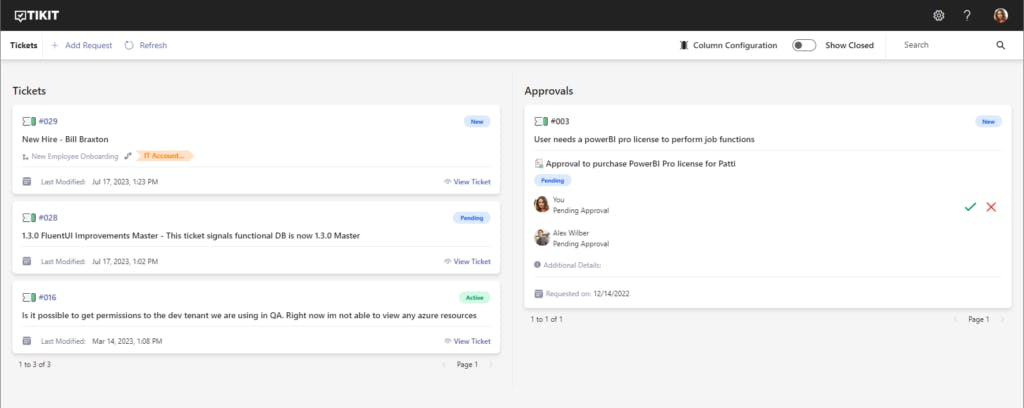The width and height of the screenshot is (1024, 408).
Task: Reject the PowerBI request with red X
Action: pos(991,206)
